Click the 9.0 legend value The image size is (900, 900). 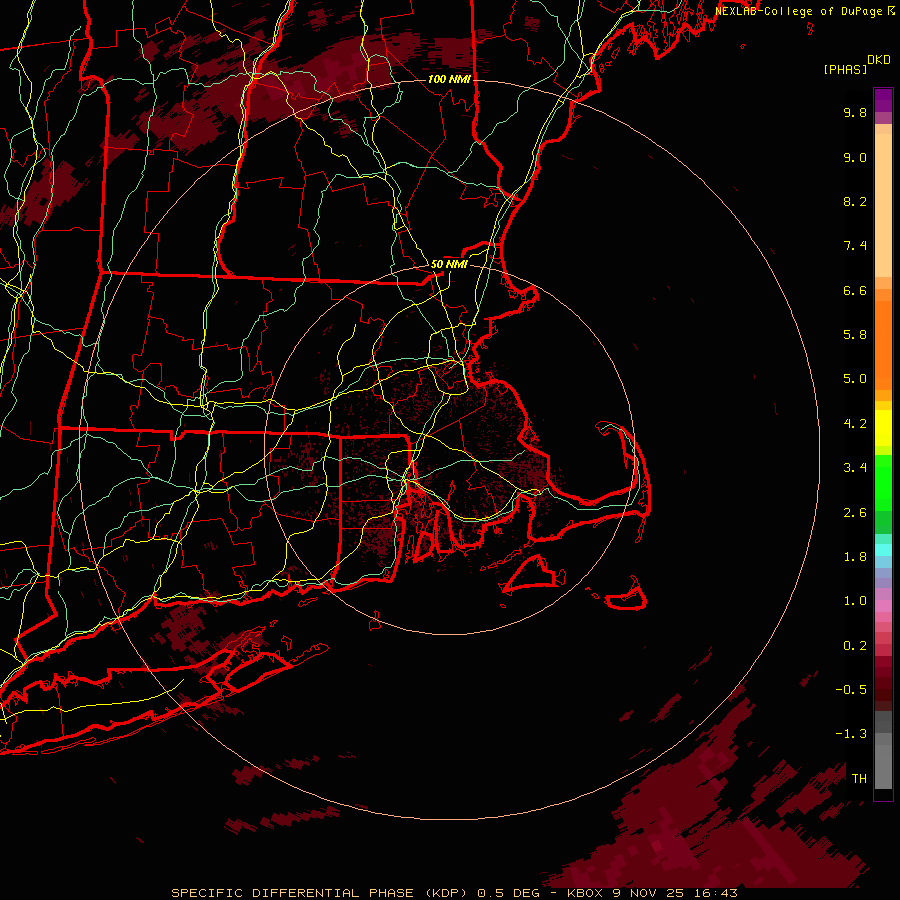coord(855,157)
